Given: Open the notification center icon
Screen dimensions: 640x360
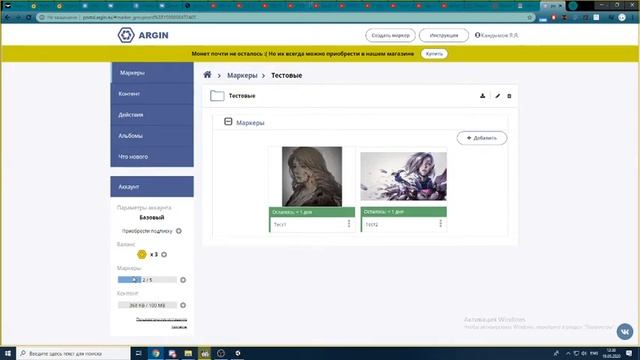Looking at the screenshot, I should 629,353.
